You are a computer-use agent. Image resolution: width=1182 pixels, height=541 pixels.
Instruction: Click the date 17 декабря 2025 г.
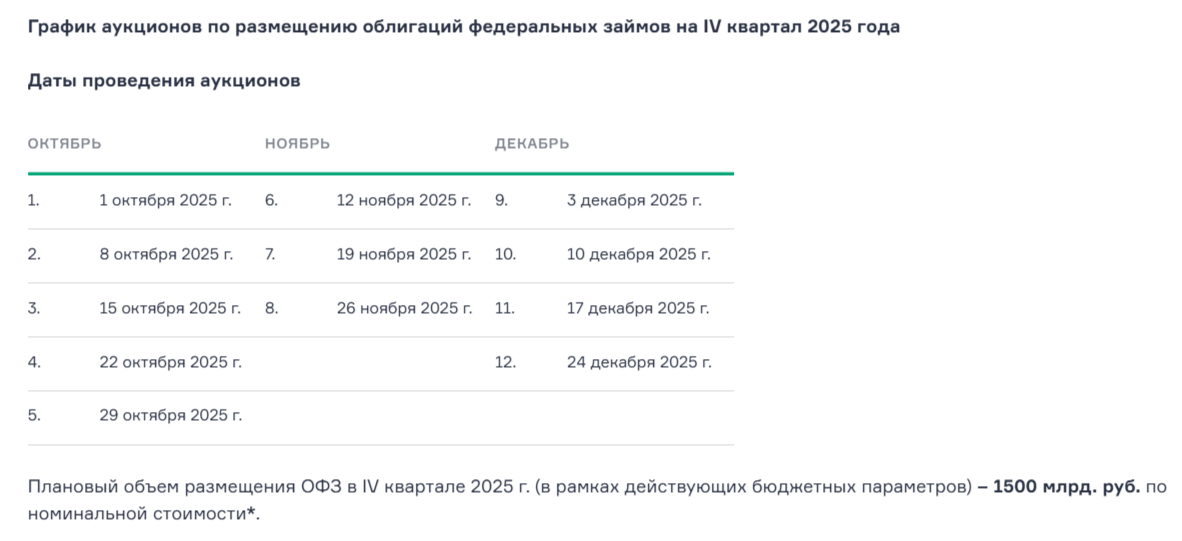(x=637, y=308)
